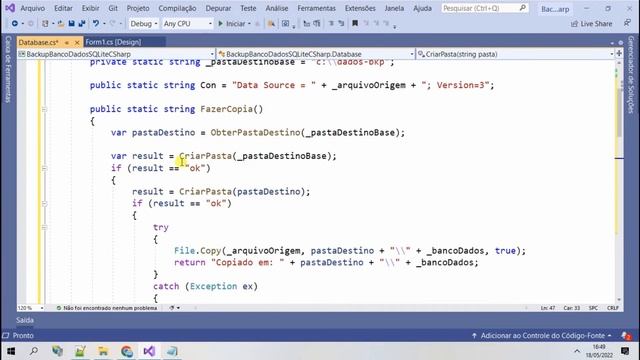Click the navigate backward toolbar icon
This screenshot has width=640, height=360.
click(15, 24)
